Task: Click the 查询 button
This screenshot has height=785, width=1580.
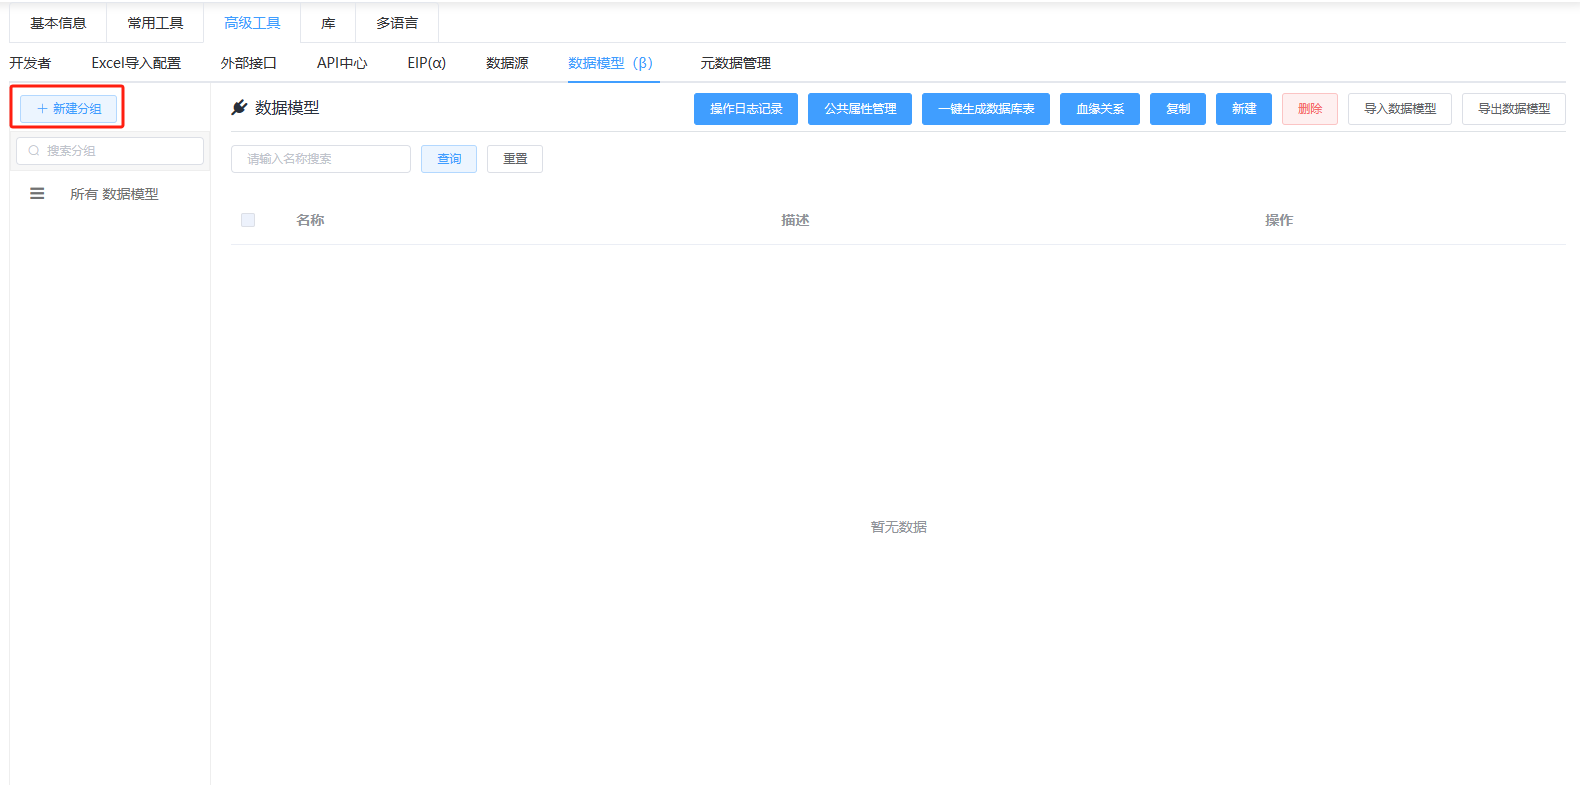Action: point(449,159)
